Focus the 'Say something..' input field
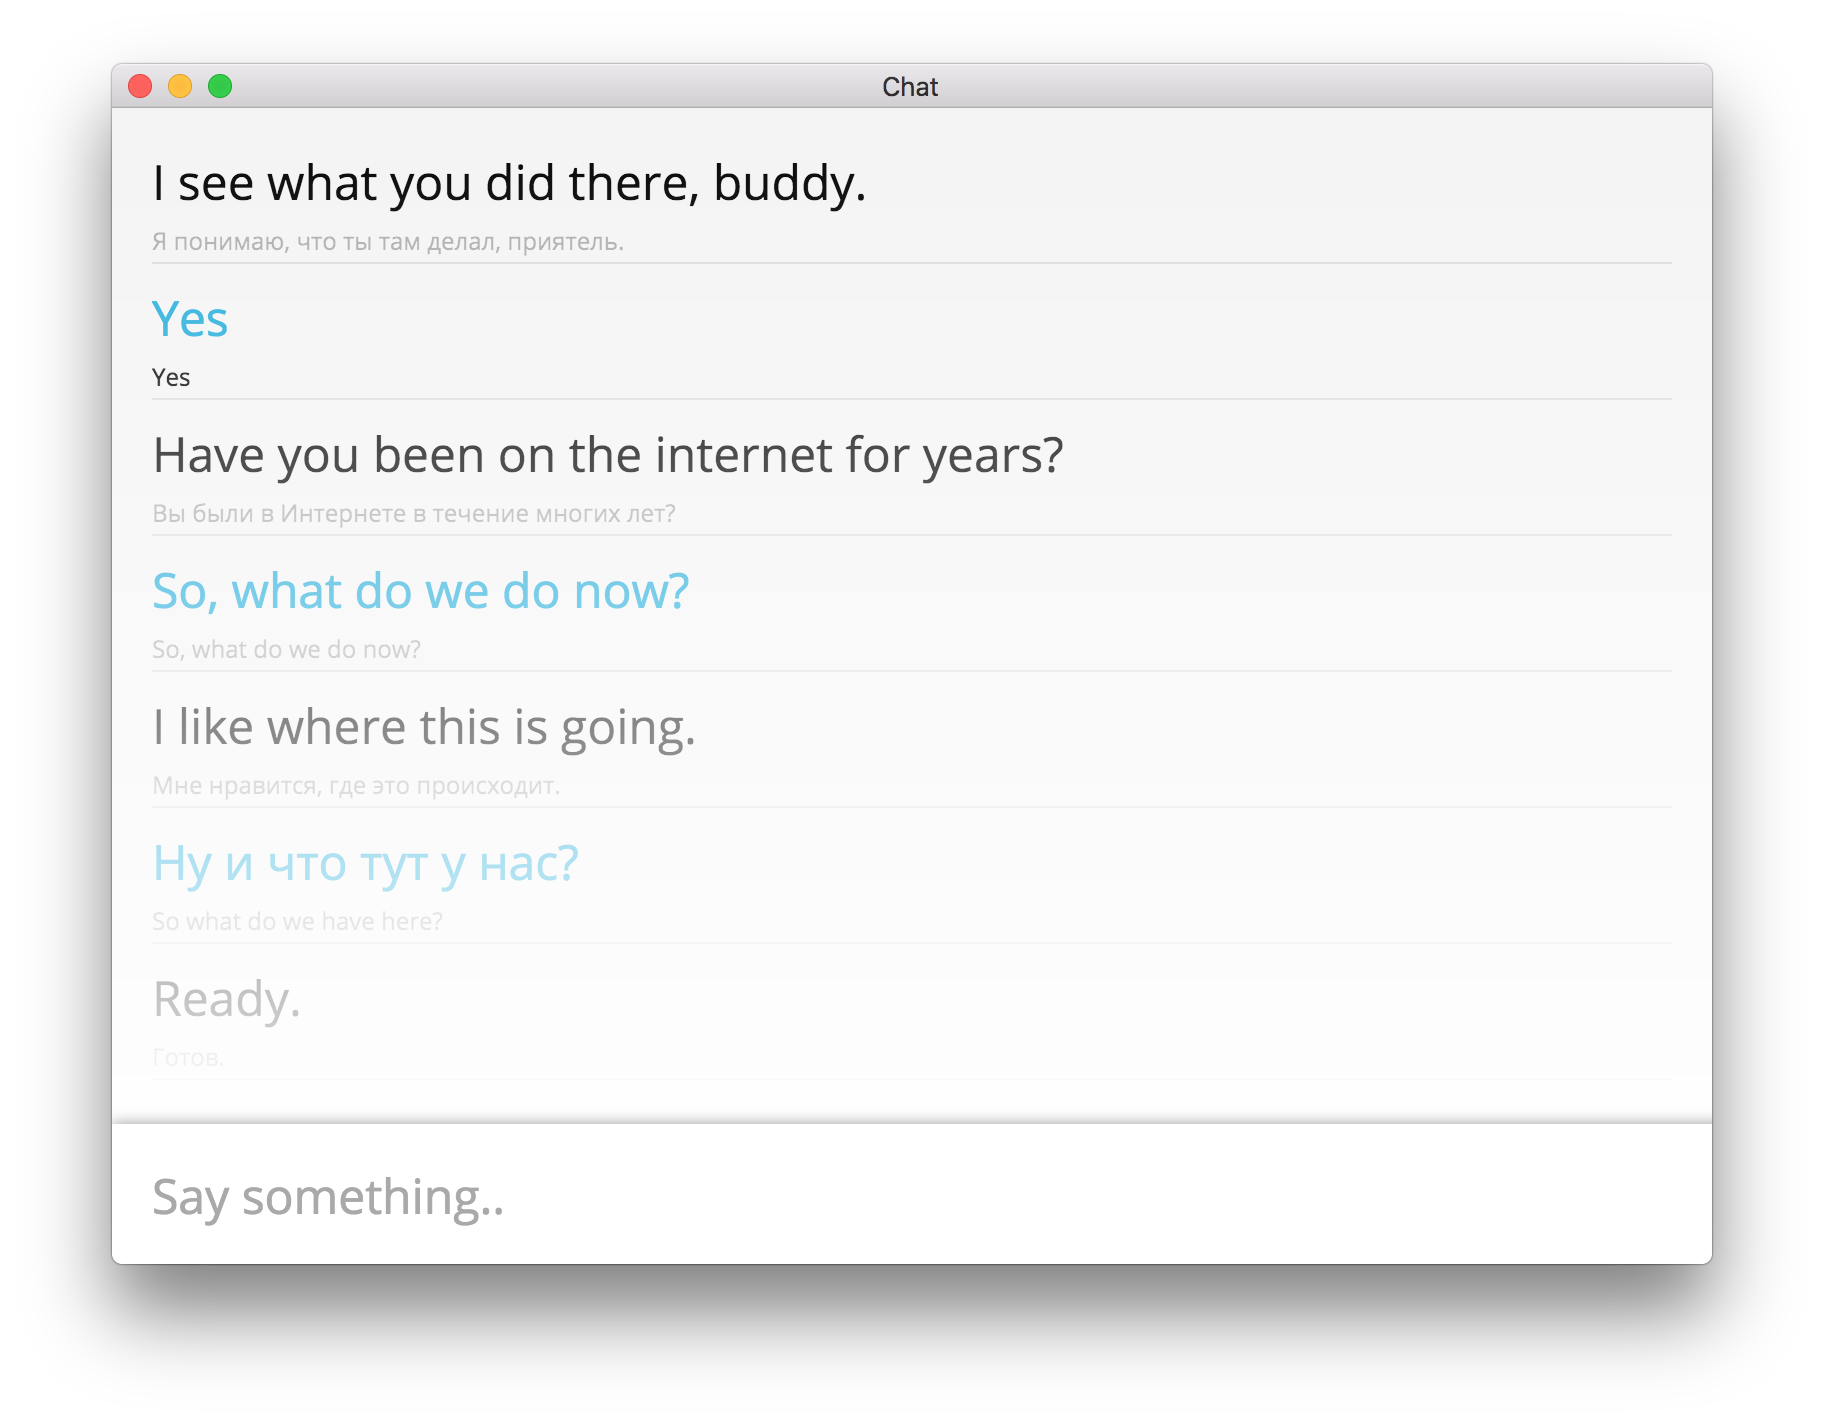This screenshot has width=1824, height=1424. 911,1196
